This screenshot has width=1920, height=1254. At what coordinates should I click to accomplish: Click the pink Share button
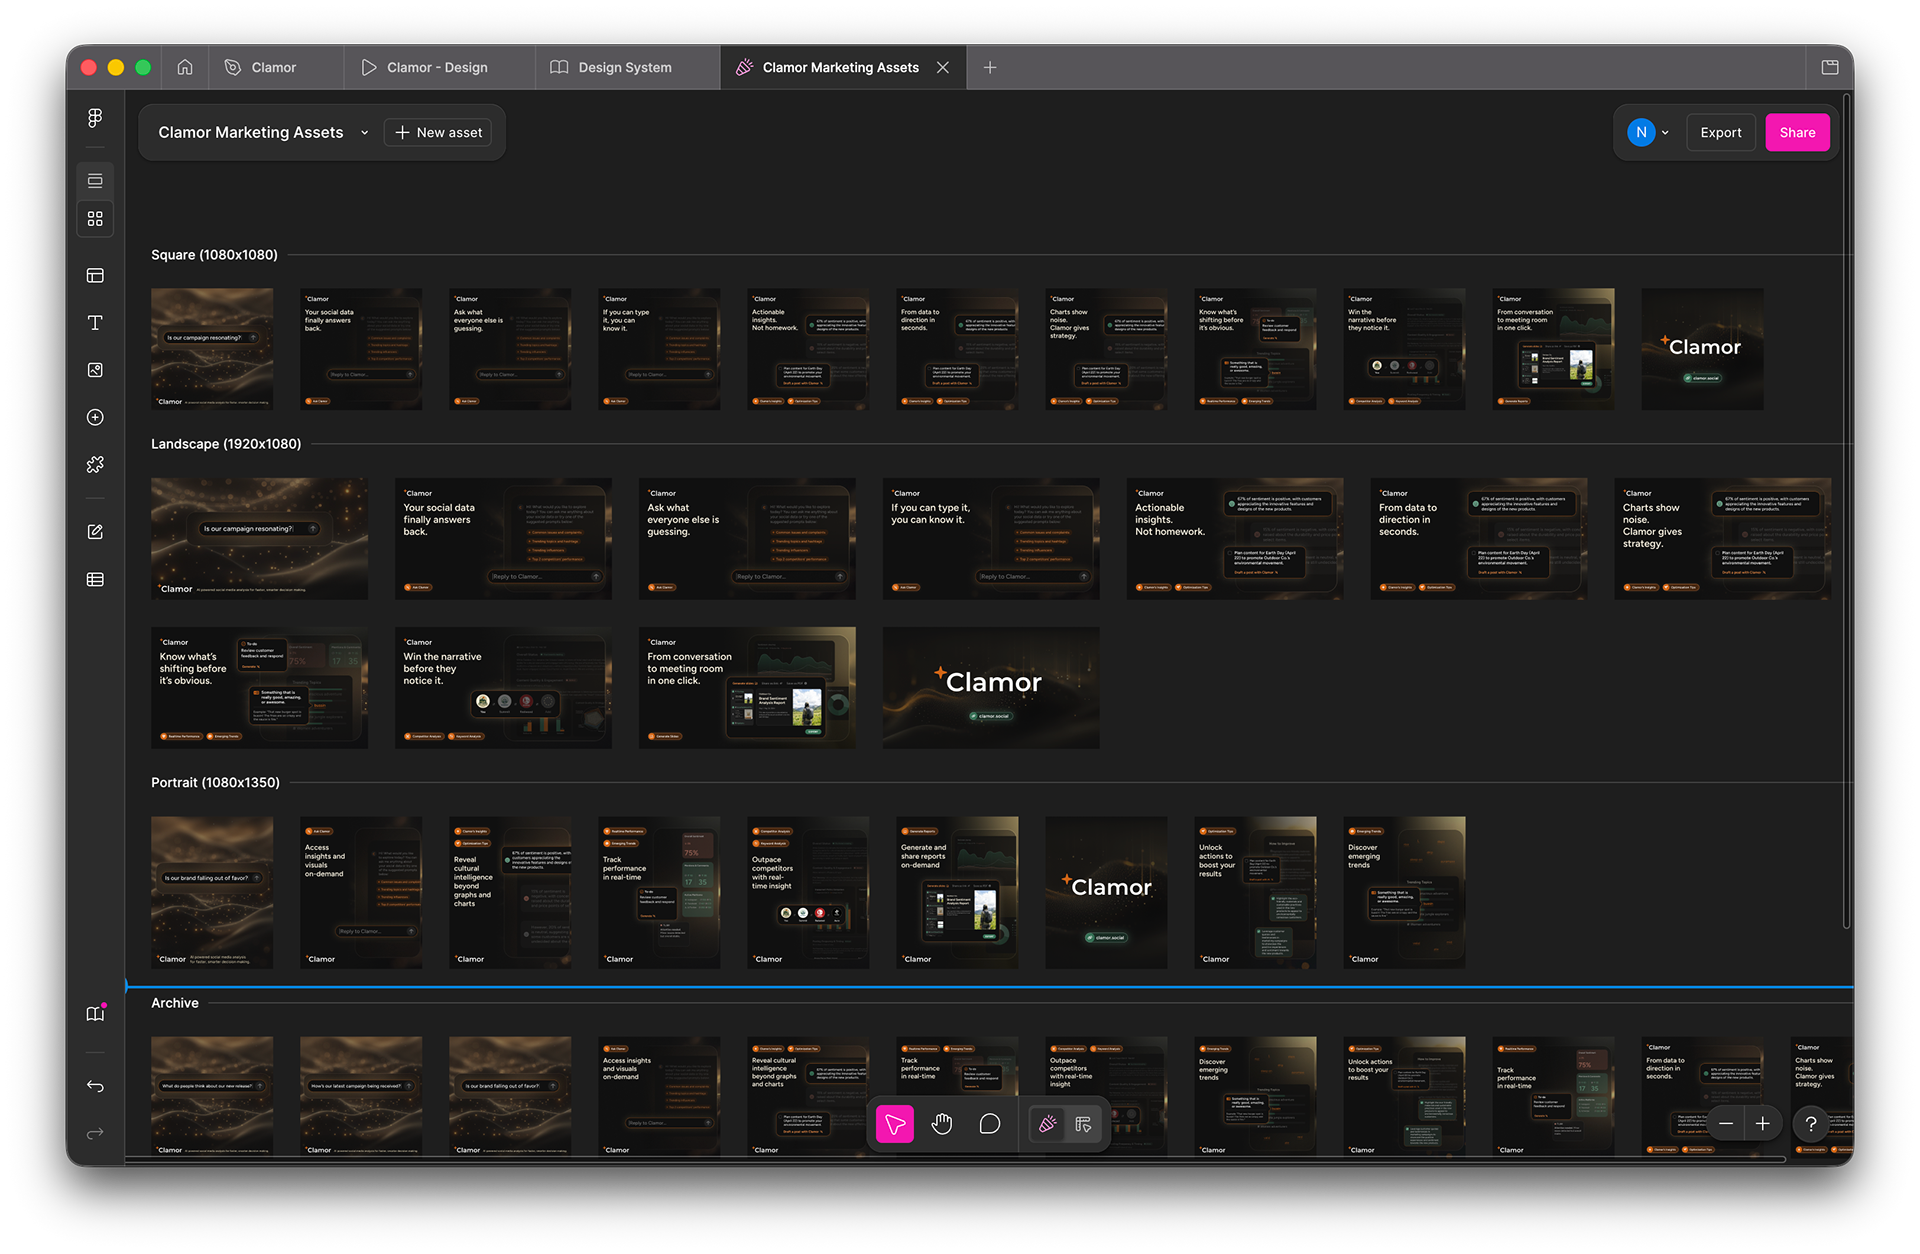pos(1797,133)
